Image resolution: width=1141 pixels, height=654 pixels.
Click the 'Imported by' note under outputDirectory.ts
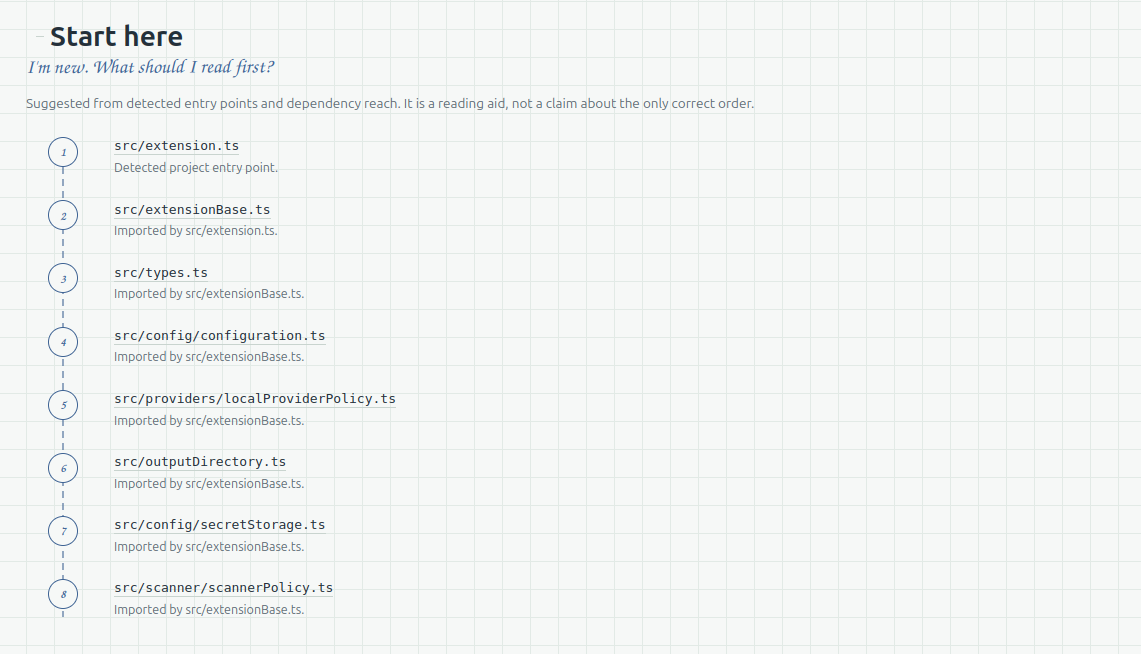pos(209,484)
